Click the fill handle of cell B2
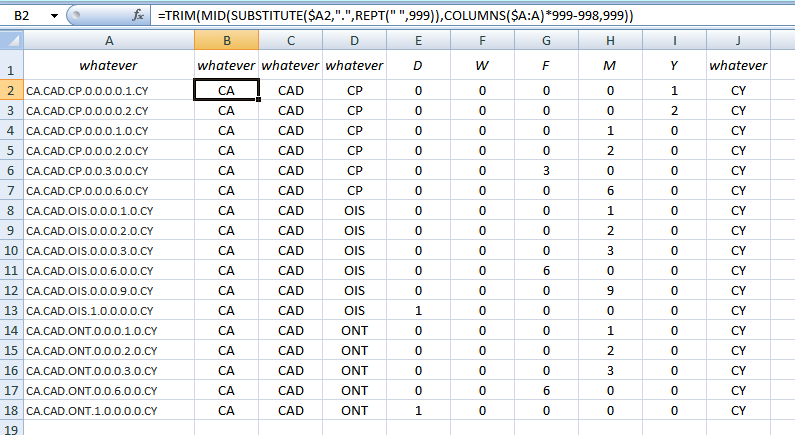The height and width of the screenshot is (435, 795). pyautogui.click(x=259, y=99)
